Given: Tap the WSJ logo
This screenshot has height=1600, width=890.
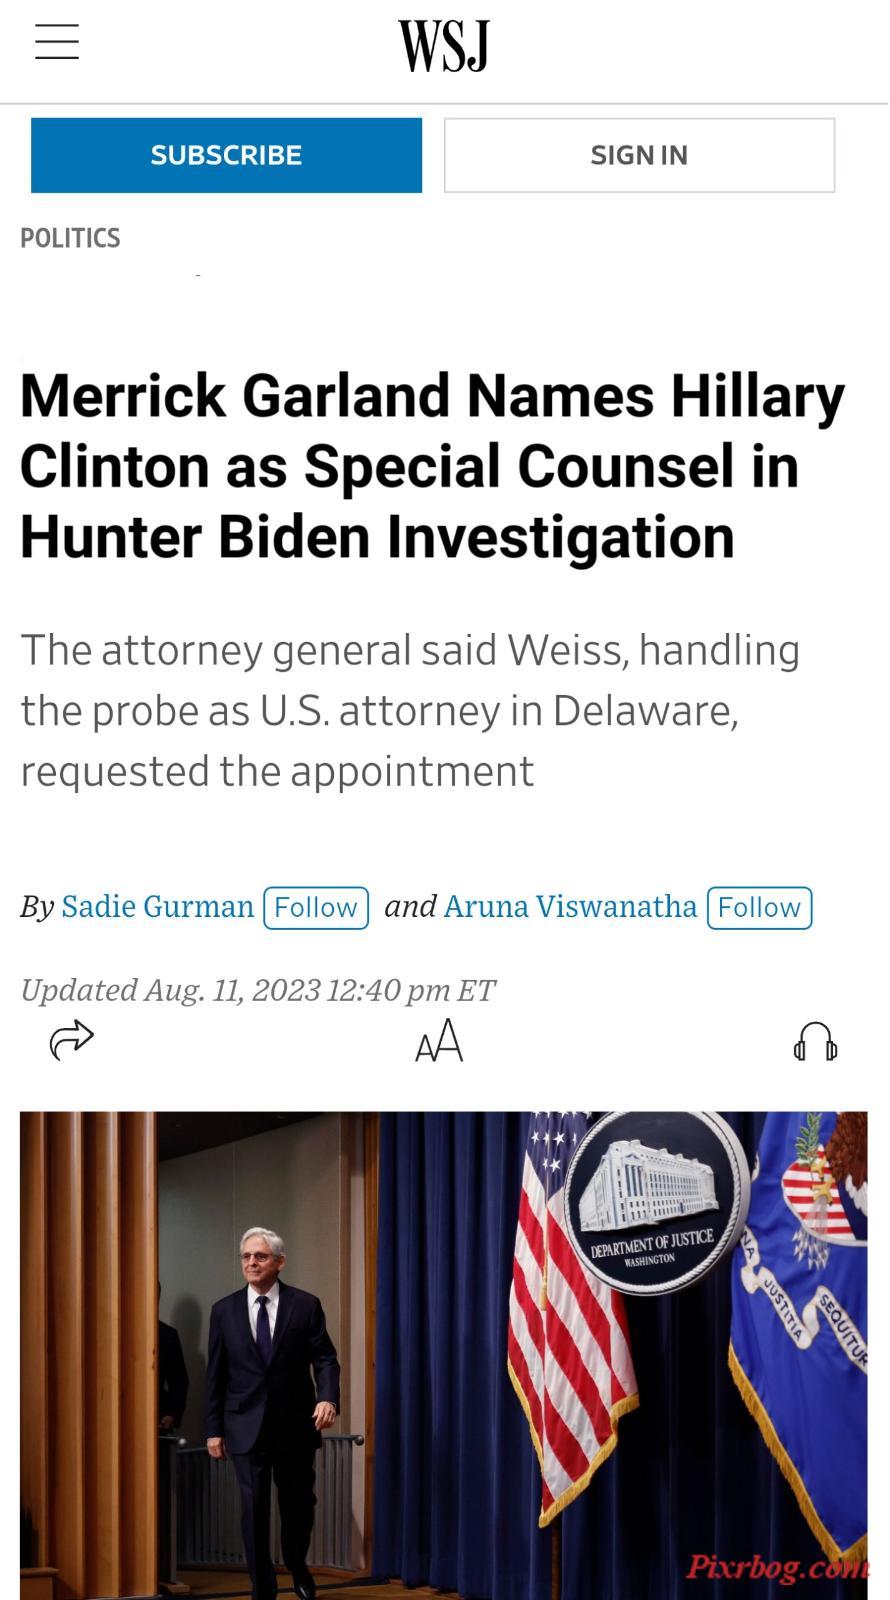Looking at the screenshot, I should [x=444, y=46].
